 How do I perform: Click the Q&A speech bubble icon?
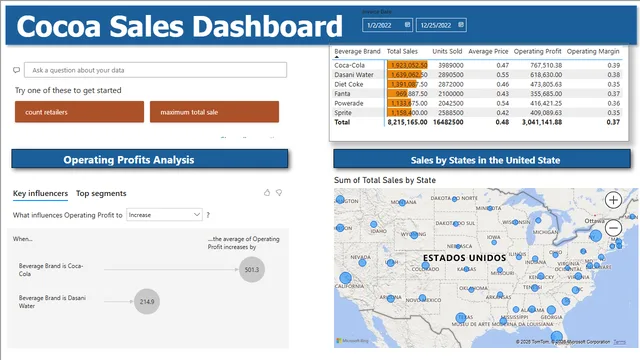click(16, 70)
